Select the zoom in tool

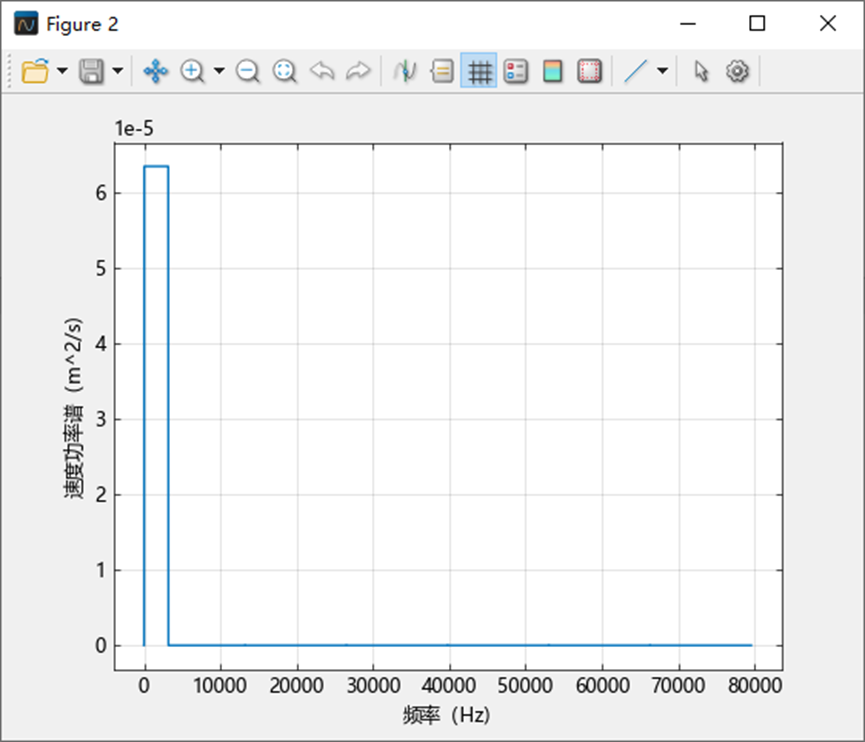193,71
